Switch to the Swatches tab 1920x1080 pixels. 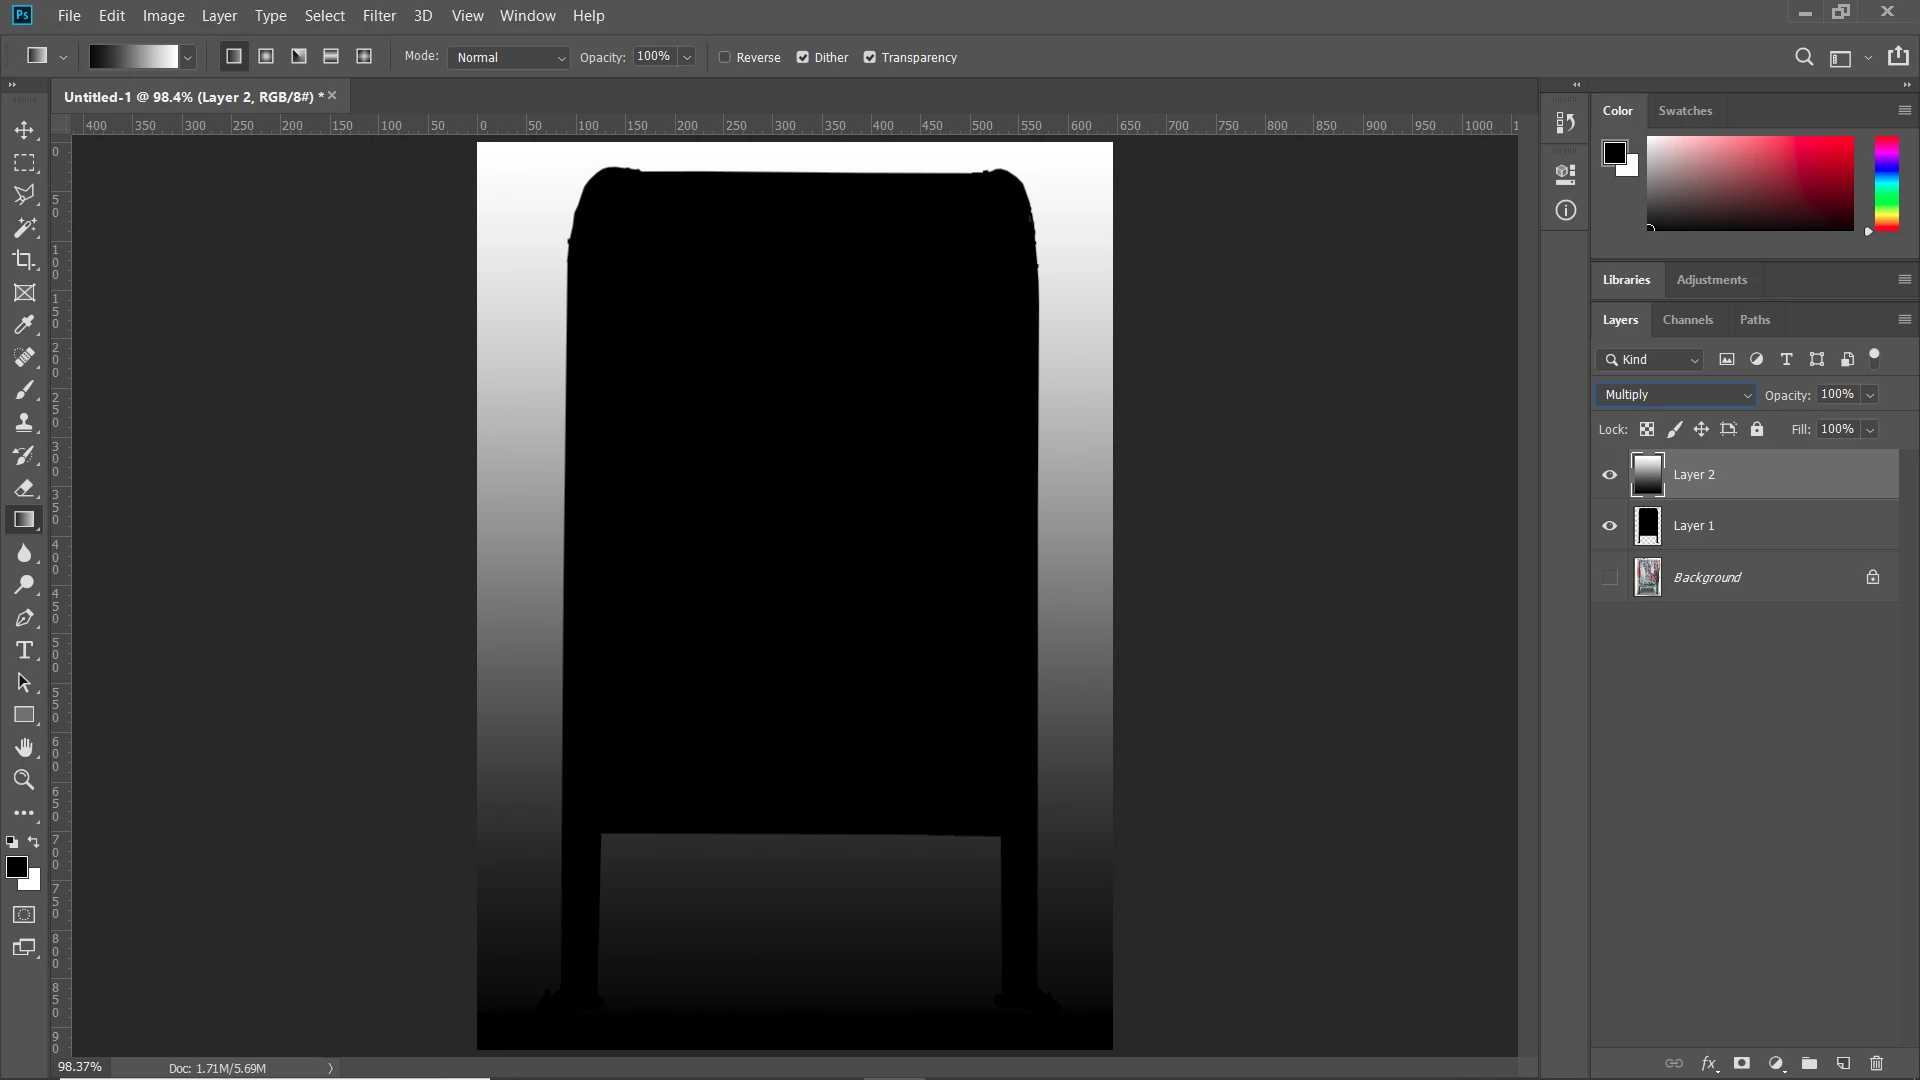(1684, 111)
